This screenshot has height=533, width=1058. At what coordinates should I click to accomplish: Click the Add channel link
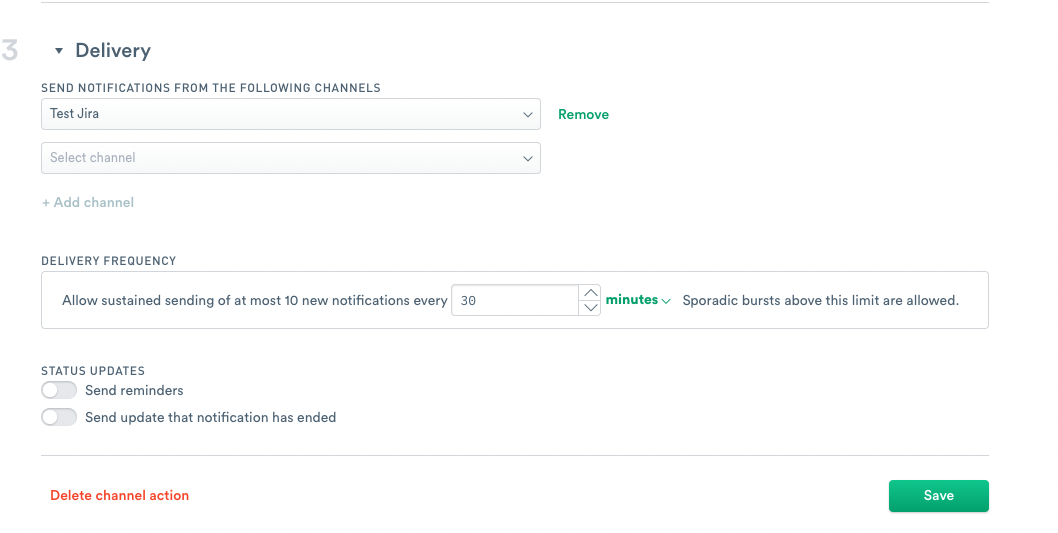tap(88, 202)
